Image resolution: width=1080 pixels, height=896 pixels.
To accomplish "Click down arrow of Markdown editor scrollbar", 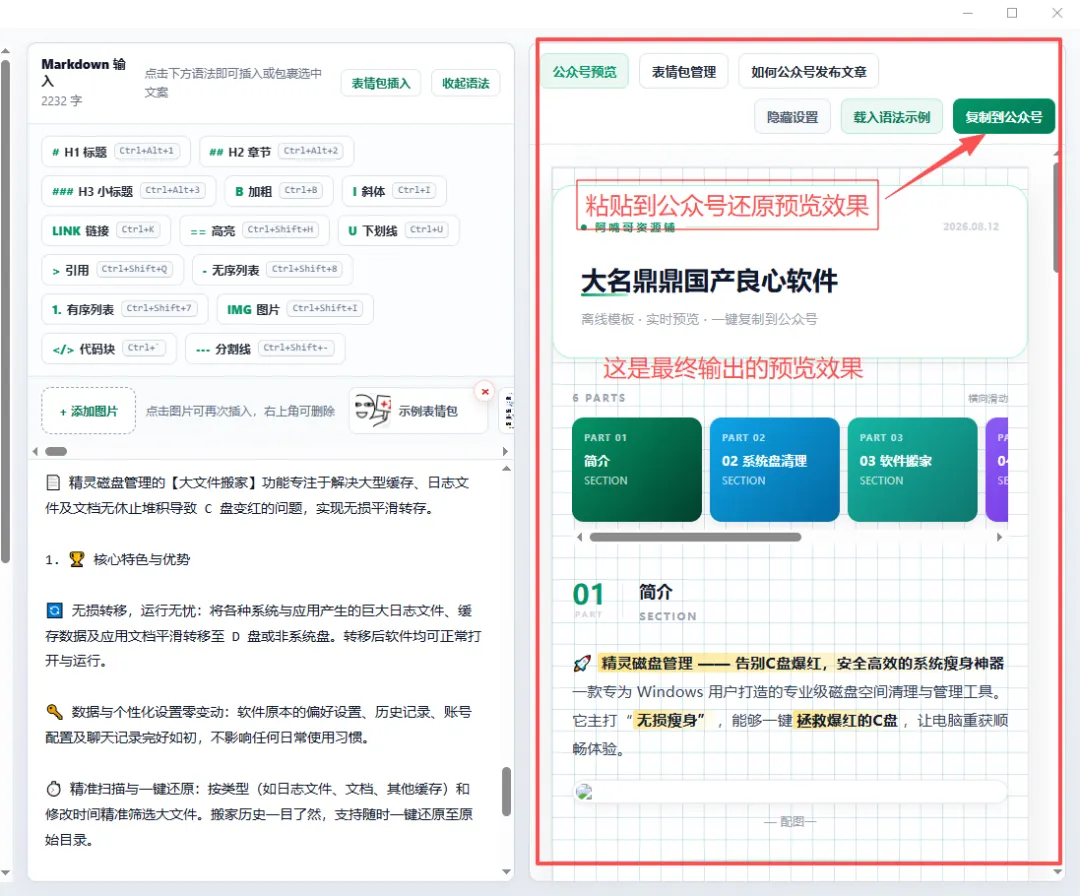I will tap(506, 872).
